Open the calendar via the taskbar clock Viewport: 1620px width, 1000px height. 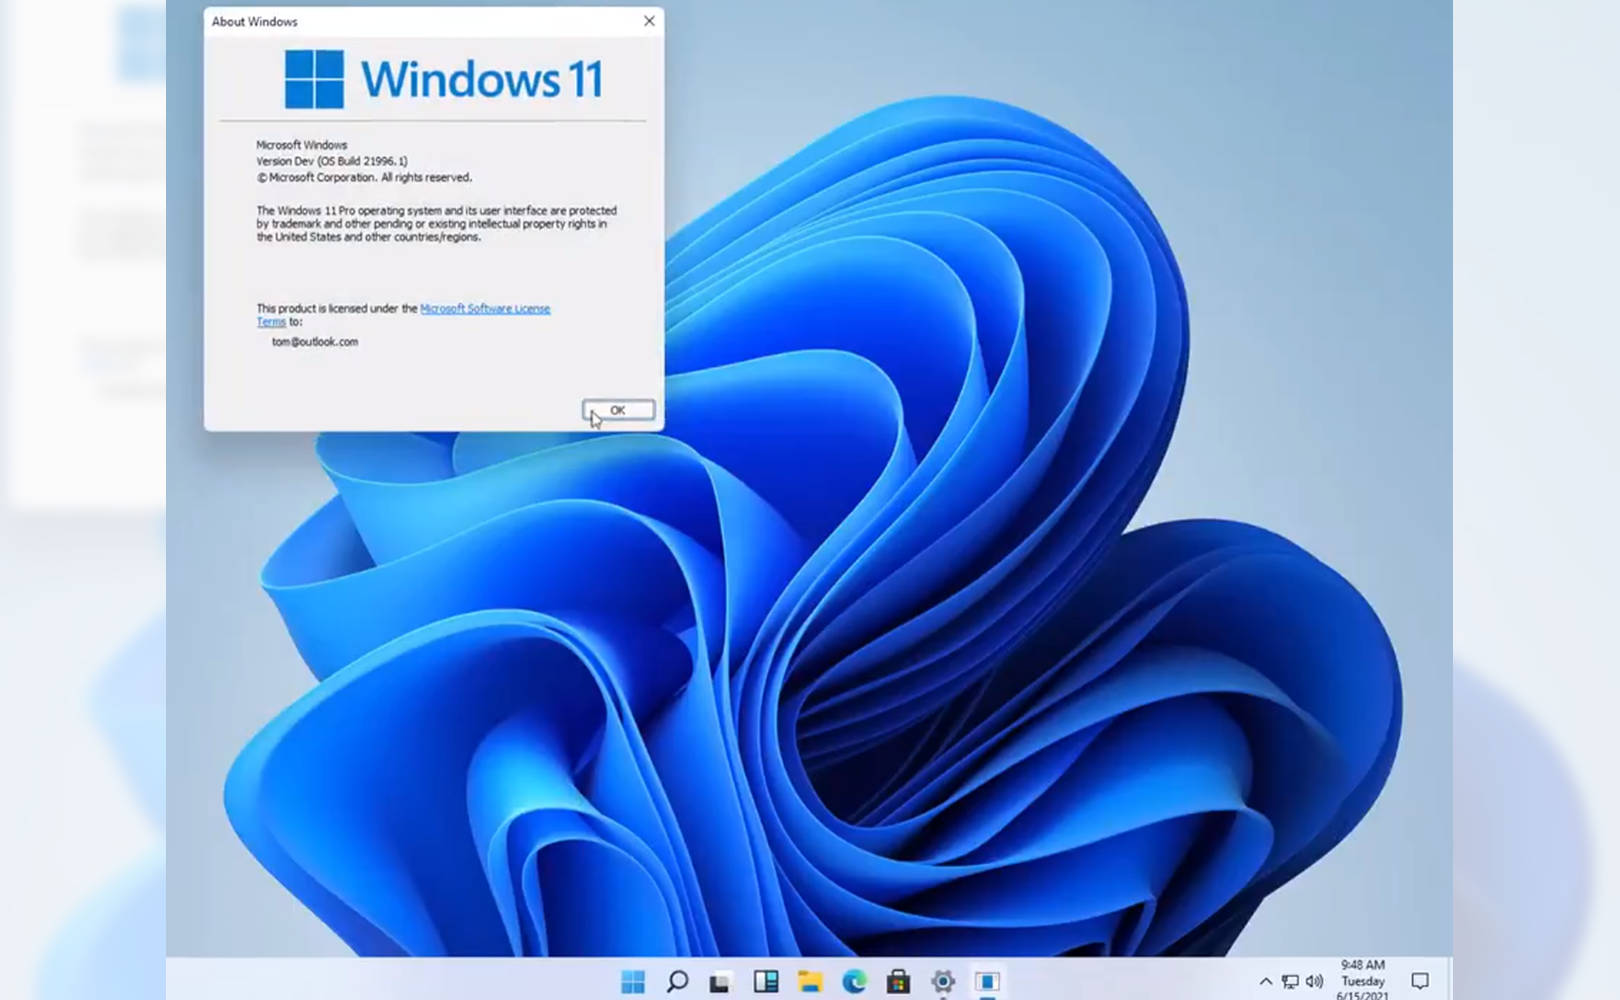click(x=1363, y=982)
